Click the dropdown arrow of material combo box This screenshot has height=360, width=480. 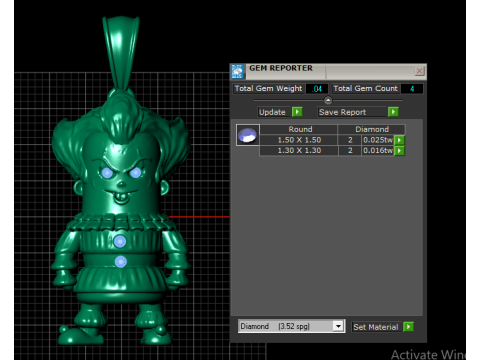point(338,326)
